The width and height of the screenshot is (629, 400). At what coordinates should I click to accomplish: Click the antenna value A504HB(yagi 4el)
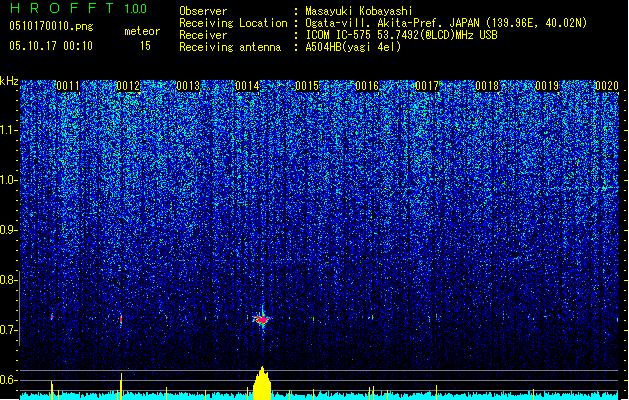pyautogui.click(x=353, y=47)
